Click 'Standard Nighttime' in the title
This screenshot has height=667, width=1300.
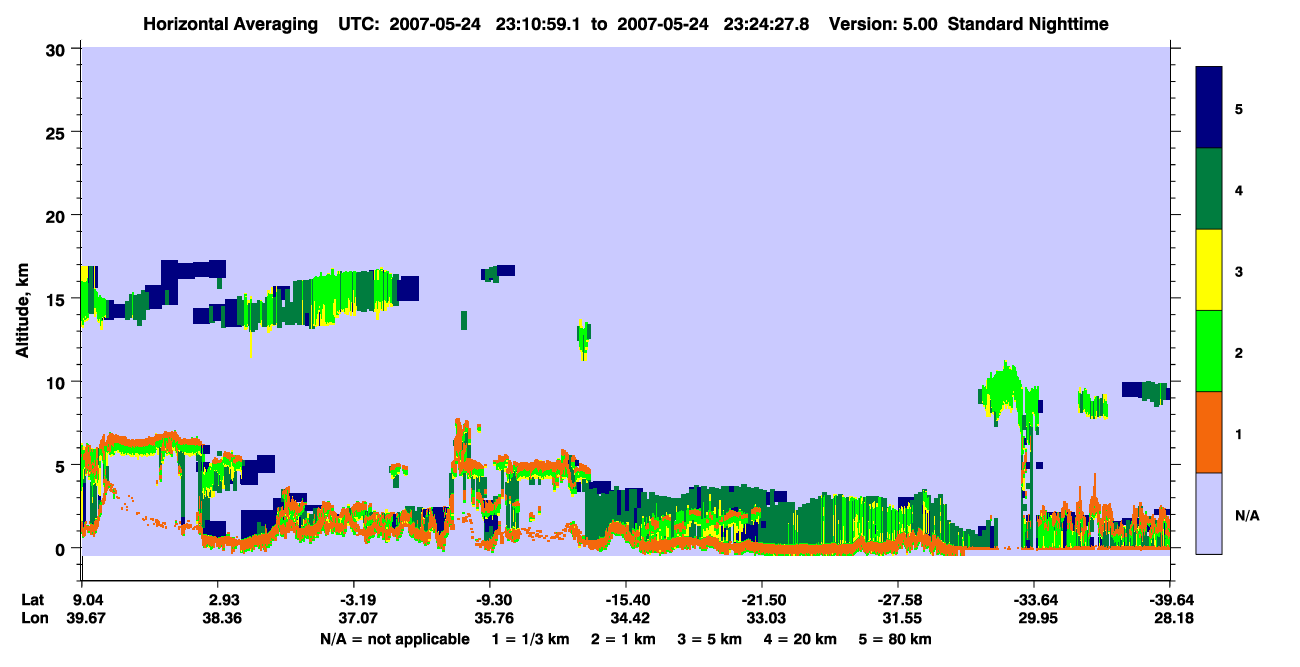point(1028,24)
